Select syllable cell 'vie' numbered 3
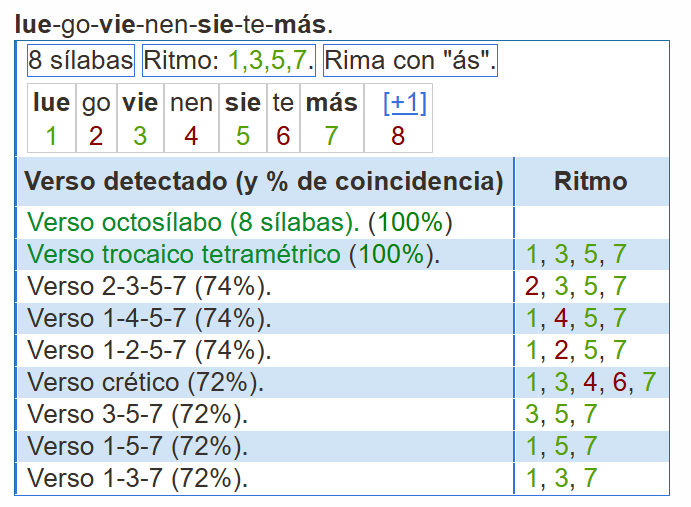Viewport: 691px width, 507px height. [x=140, y=118]
